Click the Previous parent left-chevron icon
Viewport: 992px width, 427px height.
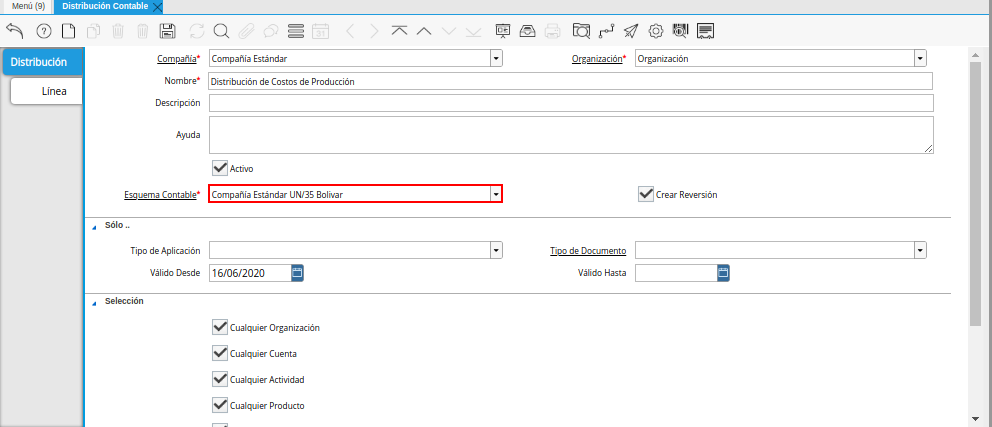[350, 30]
